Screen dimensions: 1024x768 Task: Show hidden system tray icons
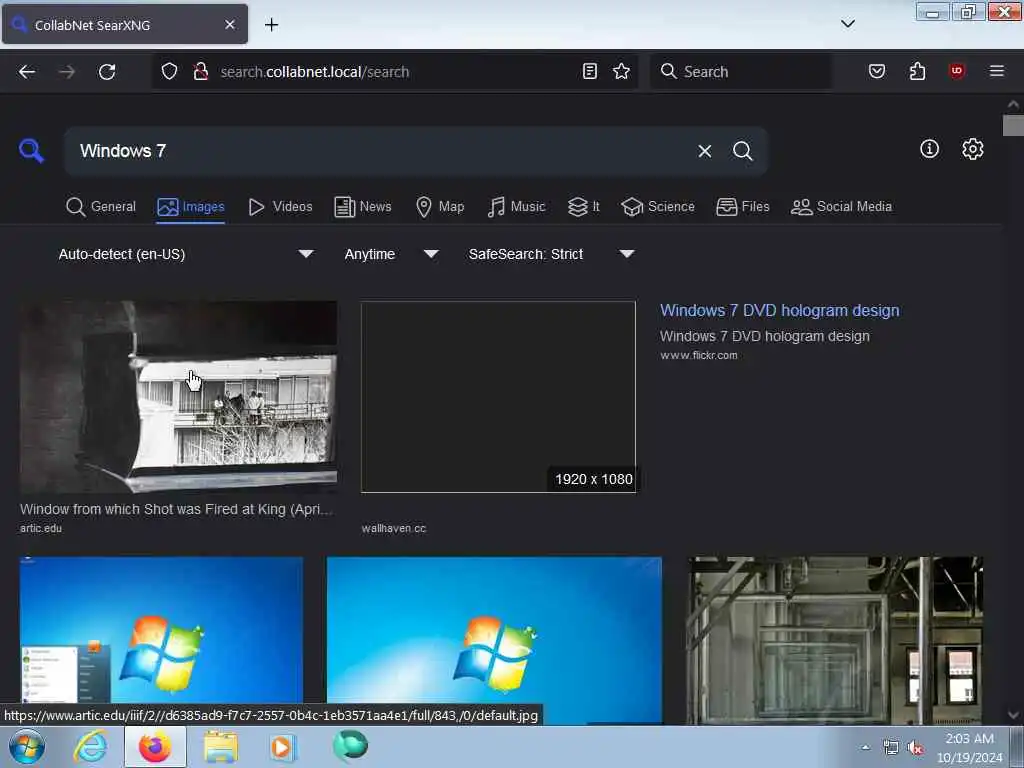pos(865,747)
